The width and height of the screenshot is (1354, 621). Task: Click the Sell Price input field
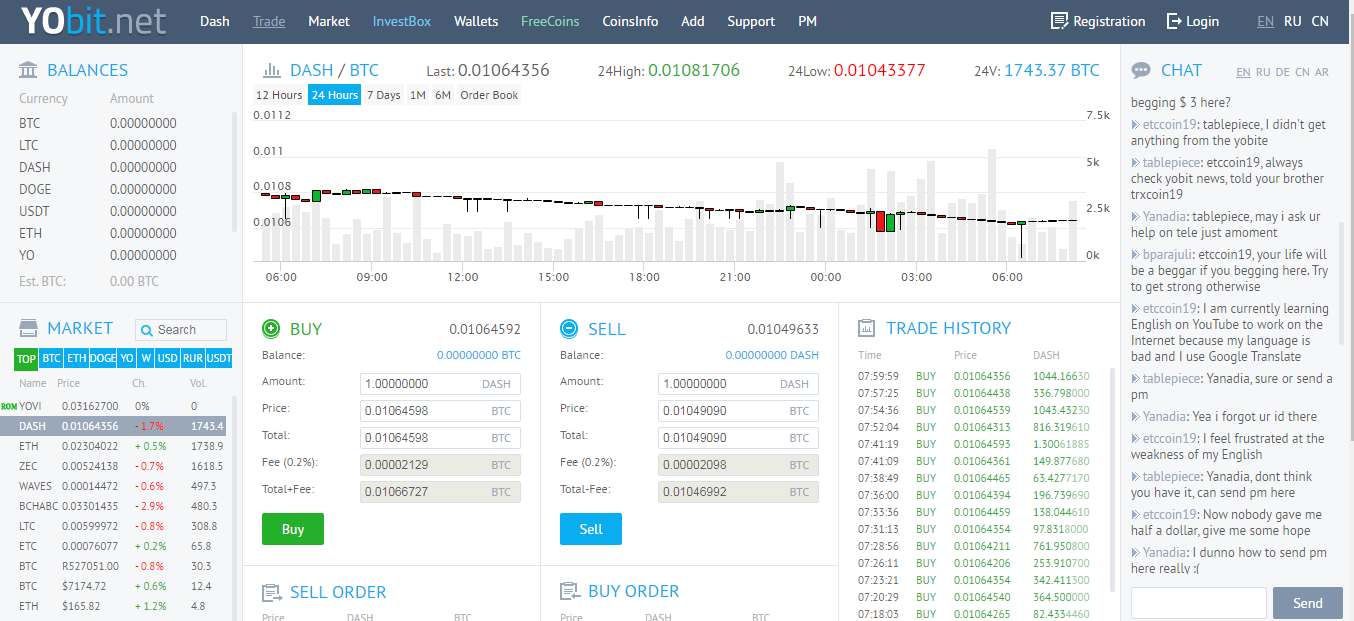[x=738, y=411]
